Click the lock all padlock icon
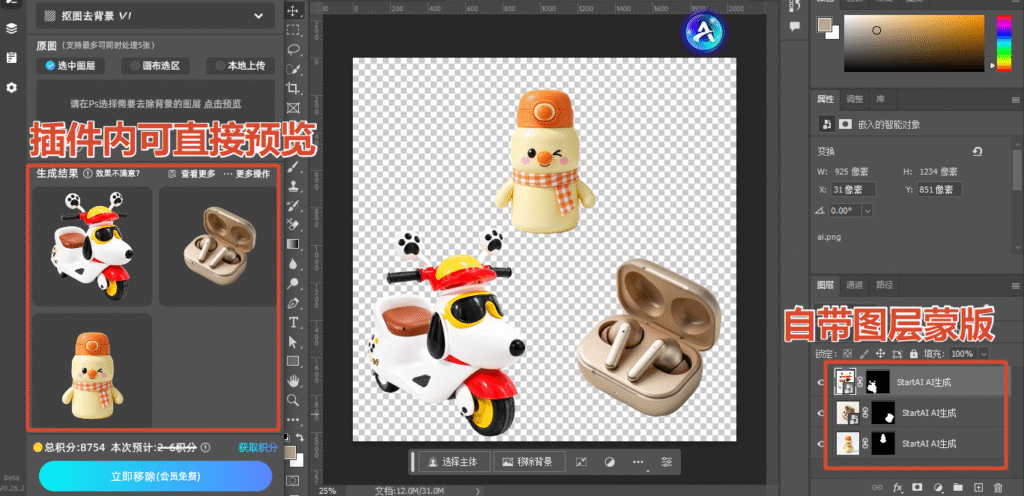The image size is (1024, 496). pyautogui.click(x=914, y=353)
